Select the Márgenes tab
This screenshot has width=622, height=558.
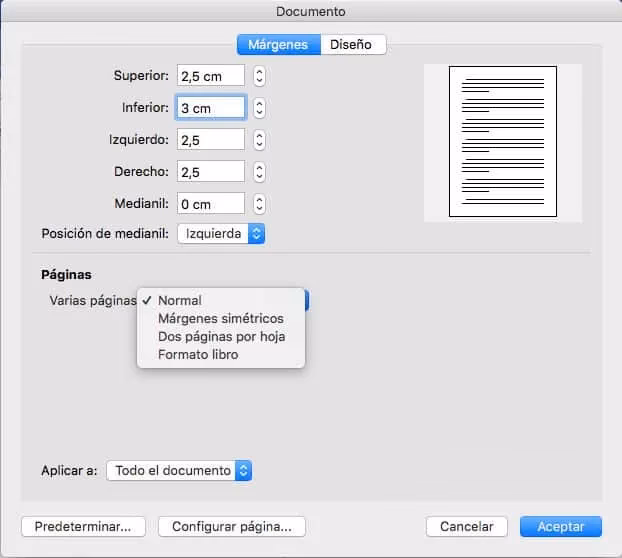pos(279,44)
